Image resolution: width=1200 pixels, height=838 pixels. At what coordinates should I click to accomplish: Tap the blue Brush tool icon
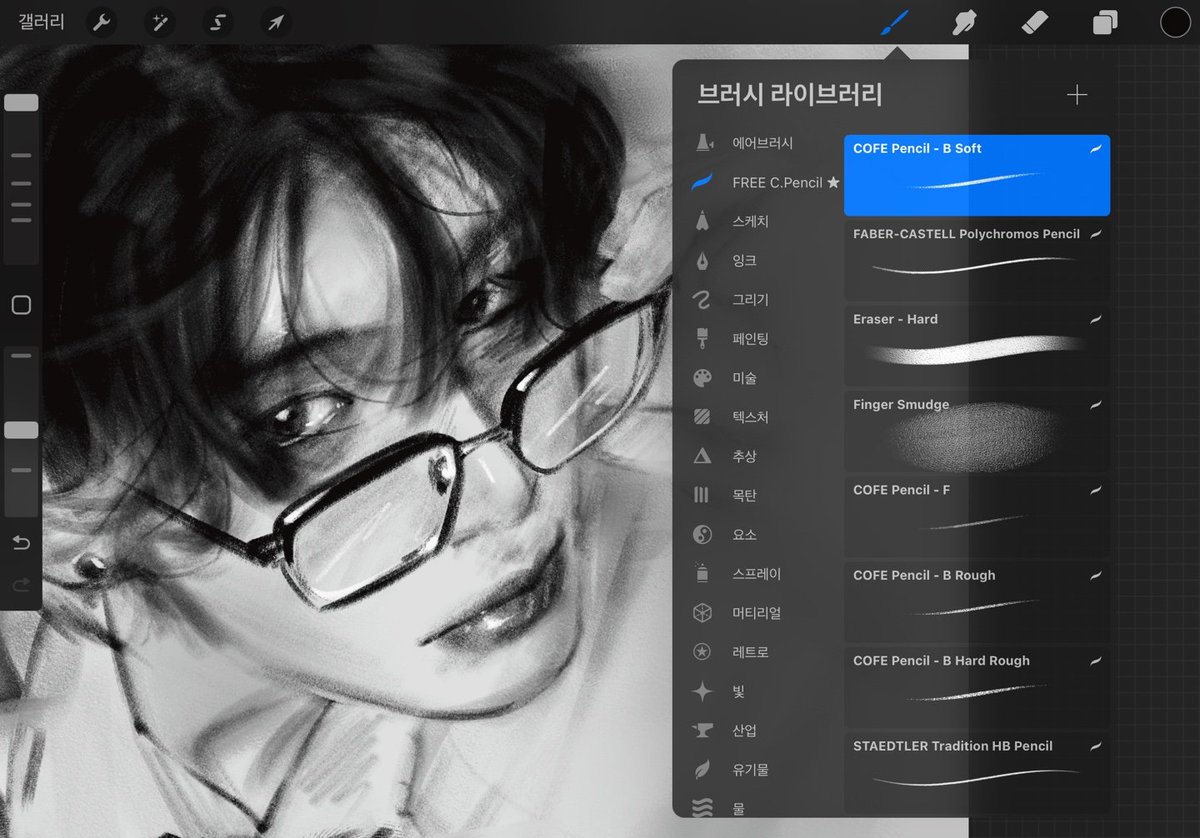(893, 22)
